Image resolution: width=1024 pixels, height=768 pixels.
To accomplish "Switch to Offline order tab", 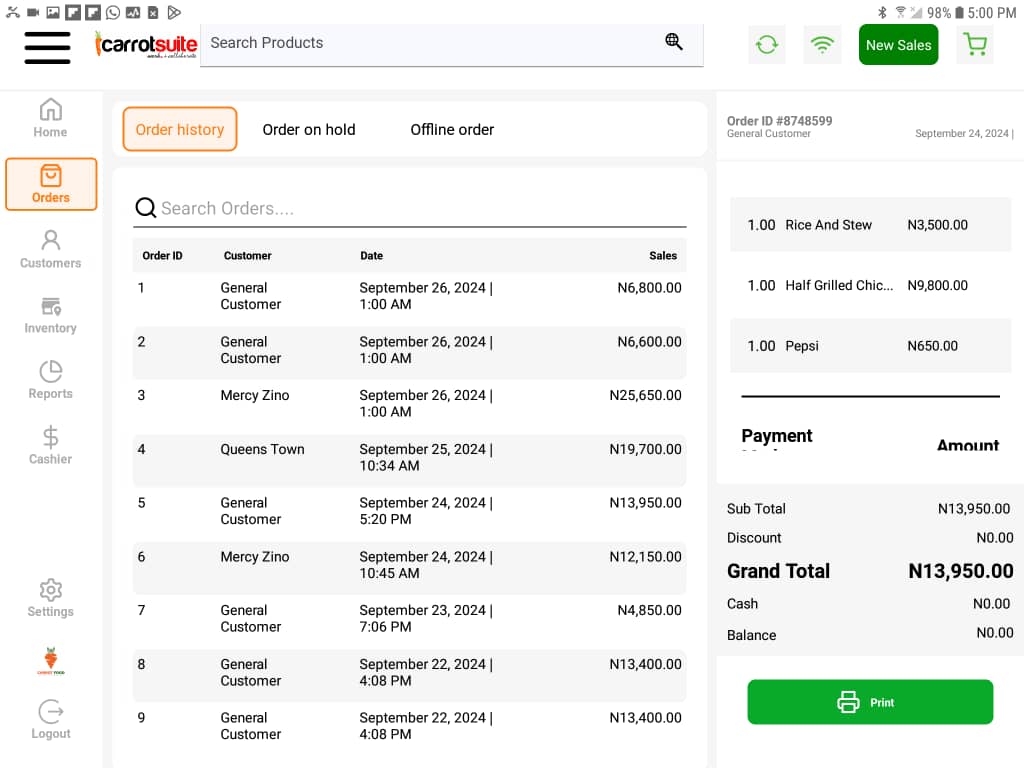I will click(x=452, y=129).
